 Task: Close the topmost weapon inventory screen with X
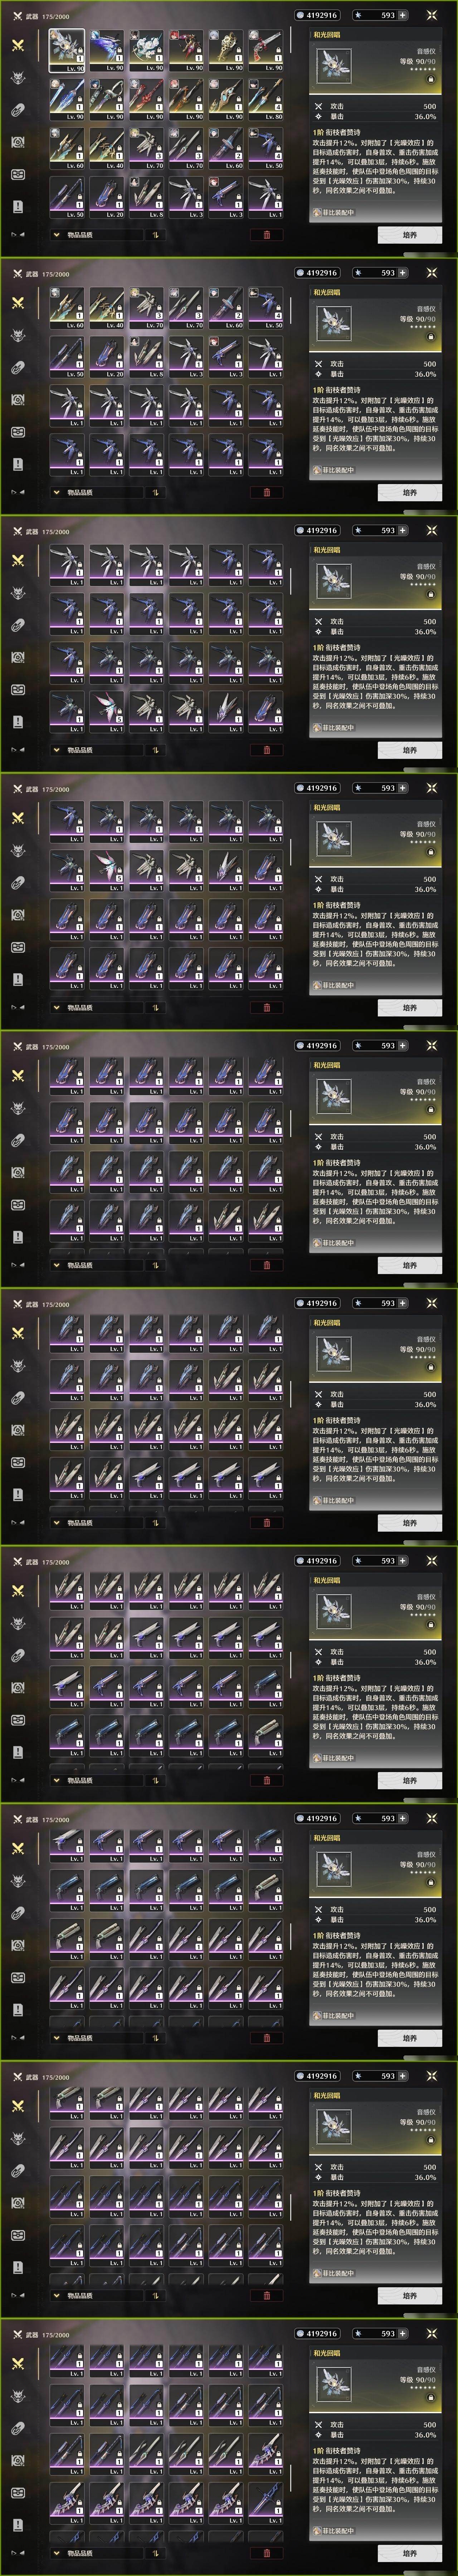pyautogui.click(x=432, y=15)
